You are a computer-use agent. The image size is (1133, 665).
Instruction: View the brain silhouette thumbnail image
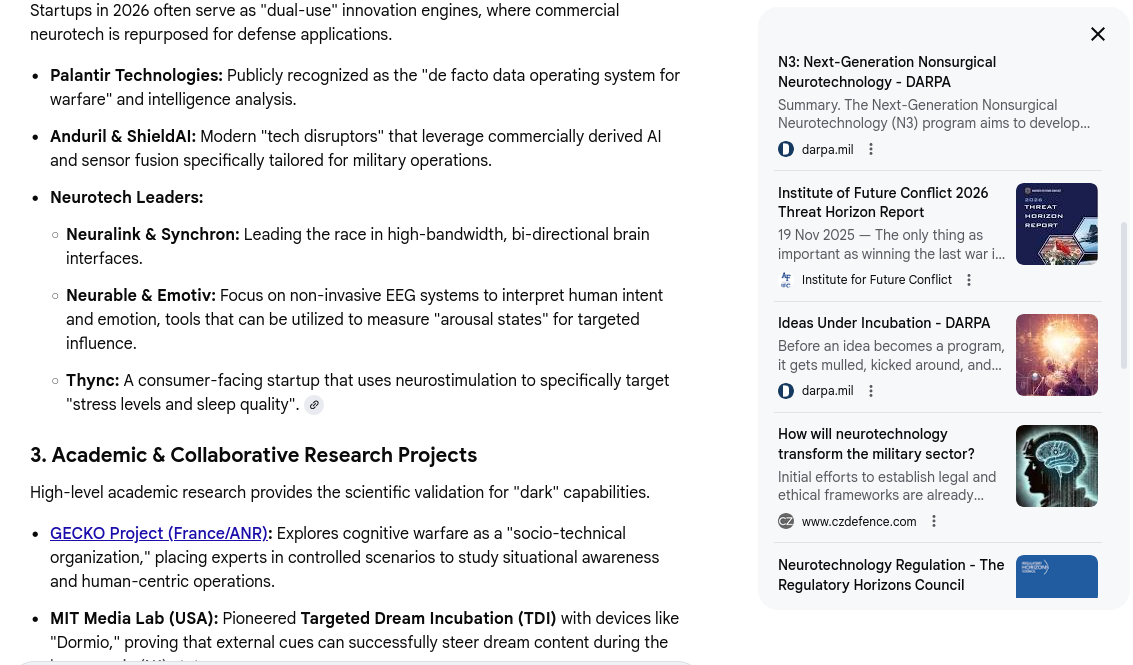(1056, 466)
